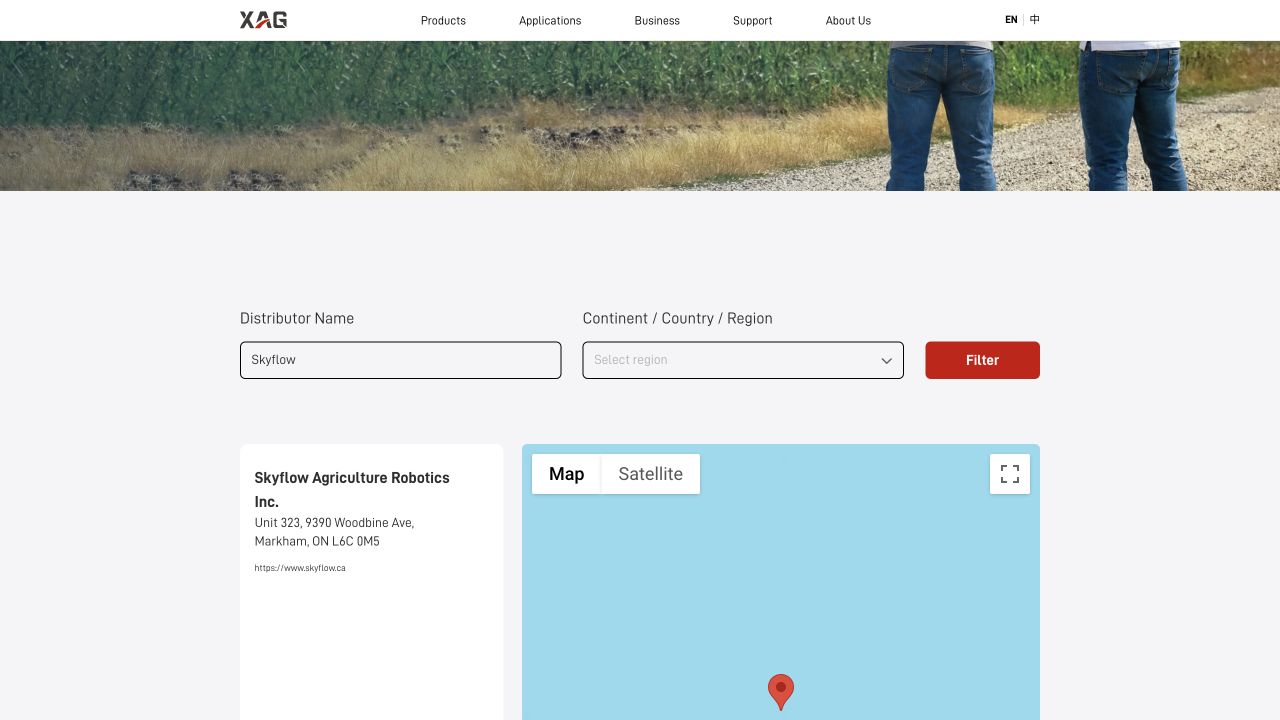1280x720 pixels.
Task: Expand the region dropdown chevron
Action: pyautogui.click(x=886, y=361)
